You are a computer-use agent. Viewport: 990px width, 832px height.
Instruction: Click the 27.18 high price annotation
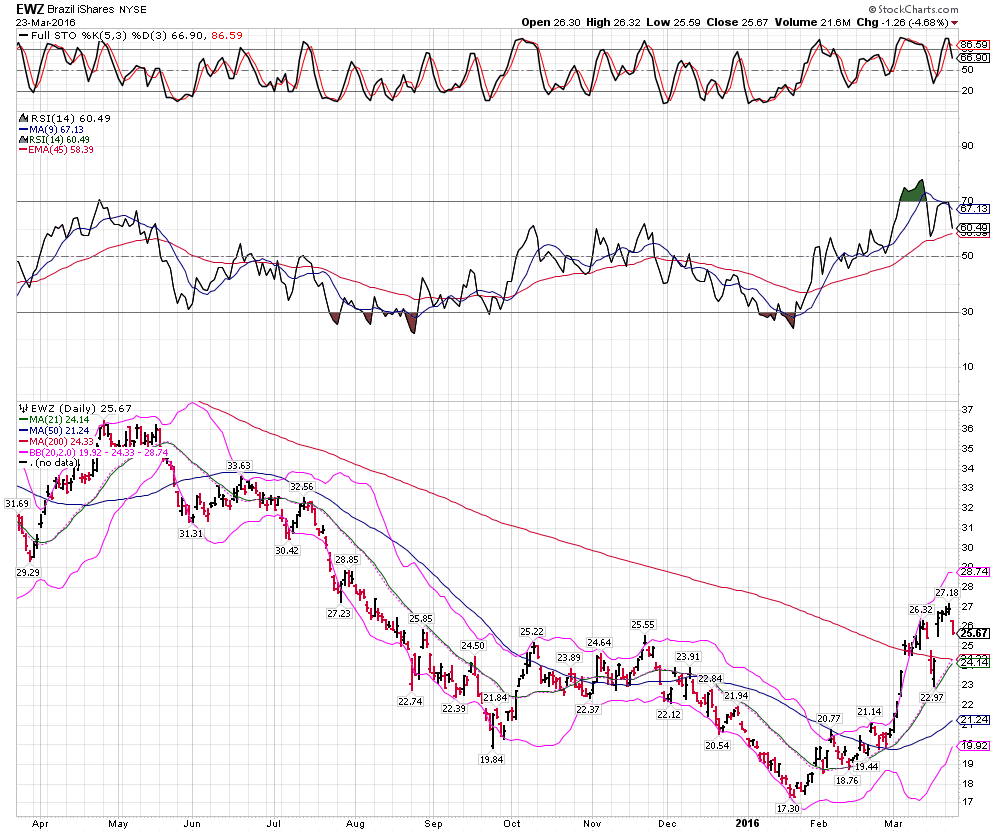(x=948, y=593)
